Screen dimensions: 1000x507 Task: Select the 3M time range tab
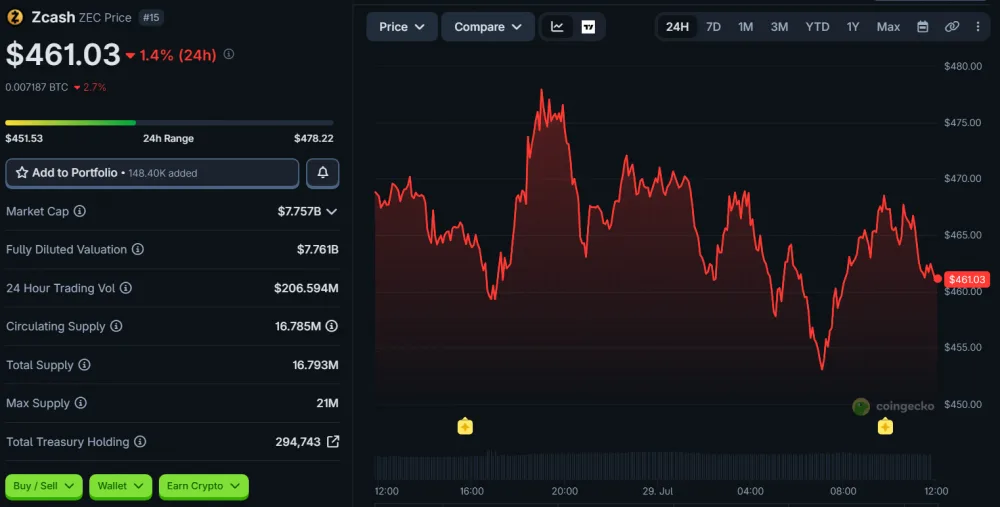(779, 27)
